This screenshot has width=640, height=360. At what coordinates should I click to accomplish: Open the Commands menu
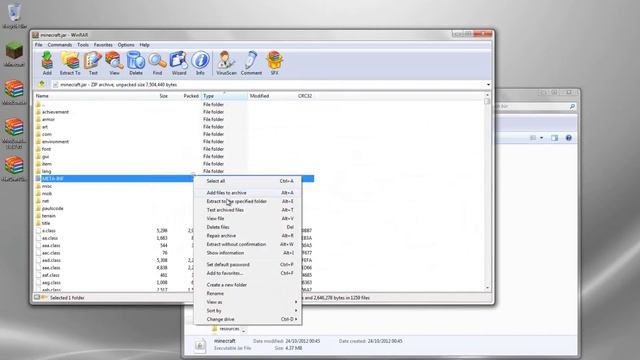point(60,45)
